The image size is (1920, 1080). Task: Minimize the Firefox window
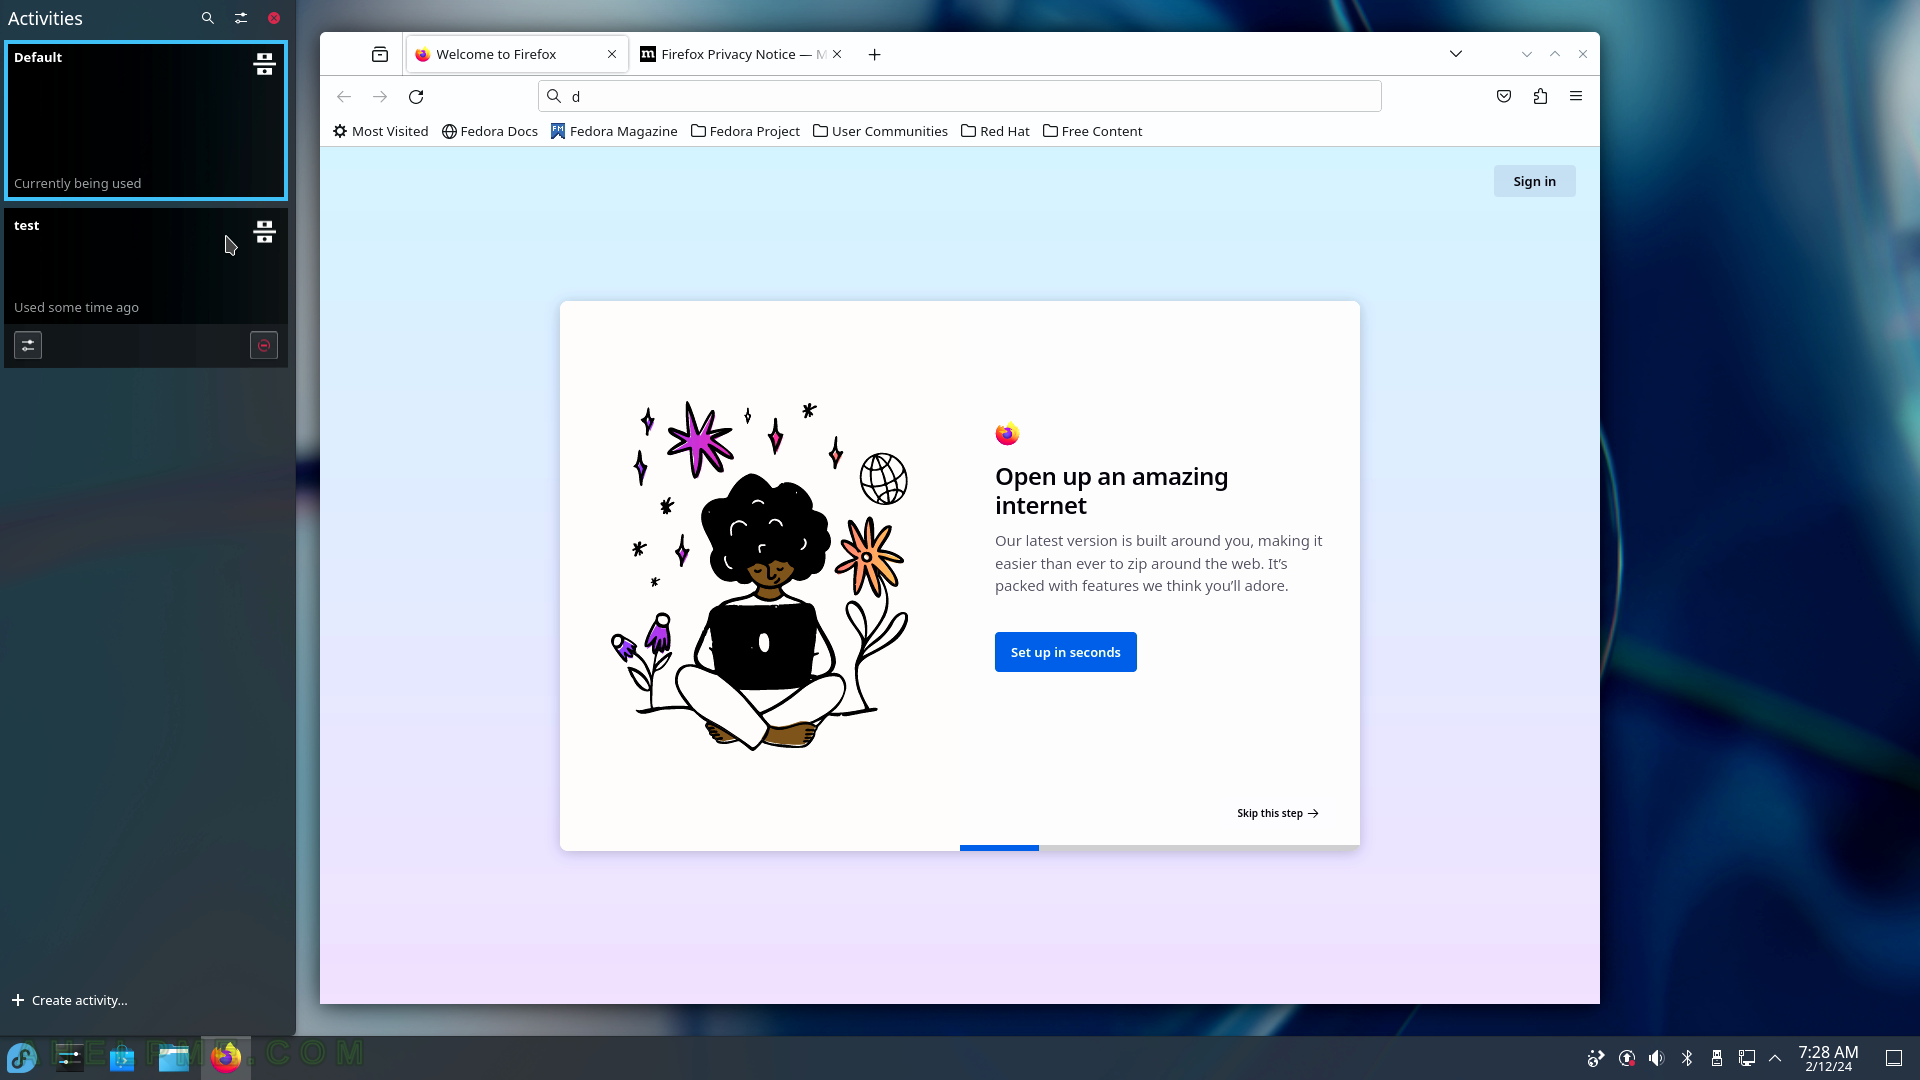[1527, 54]
